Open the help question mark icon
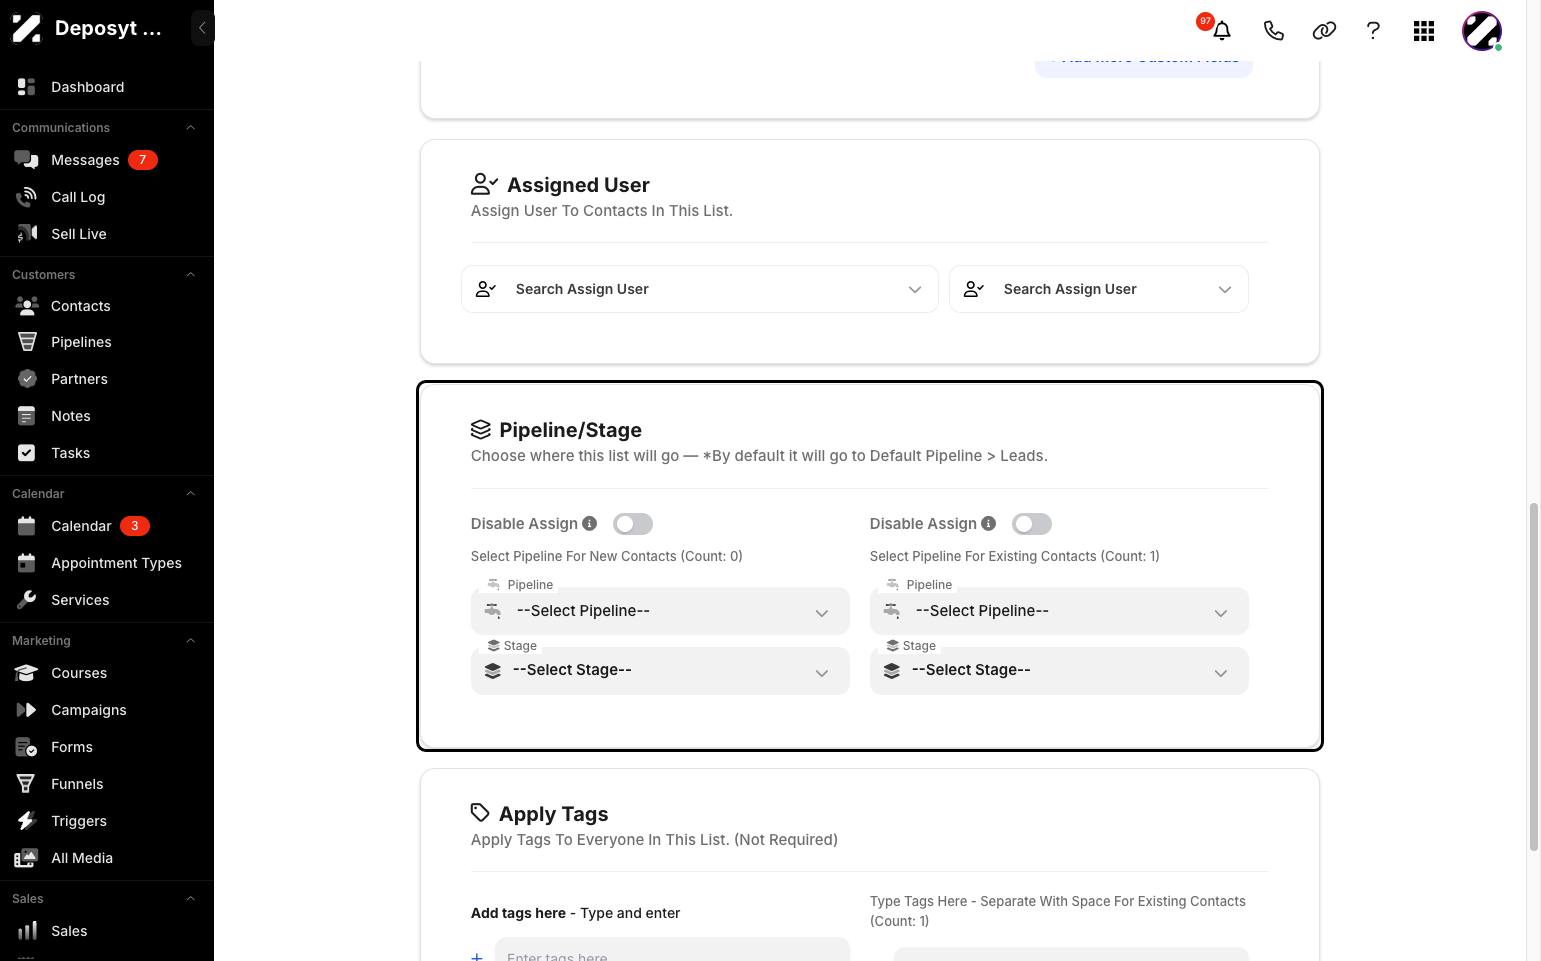Viewport: 1541px width, 961px height. 1373,31
